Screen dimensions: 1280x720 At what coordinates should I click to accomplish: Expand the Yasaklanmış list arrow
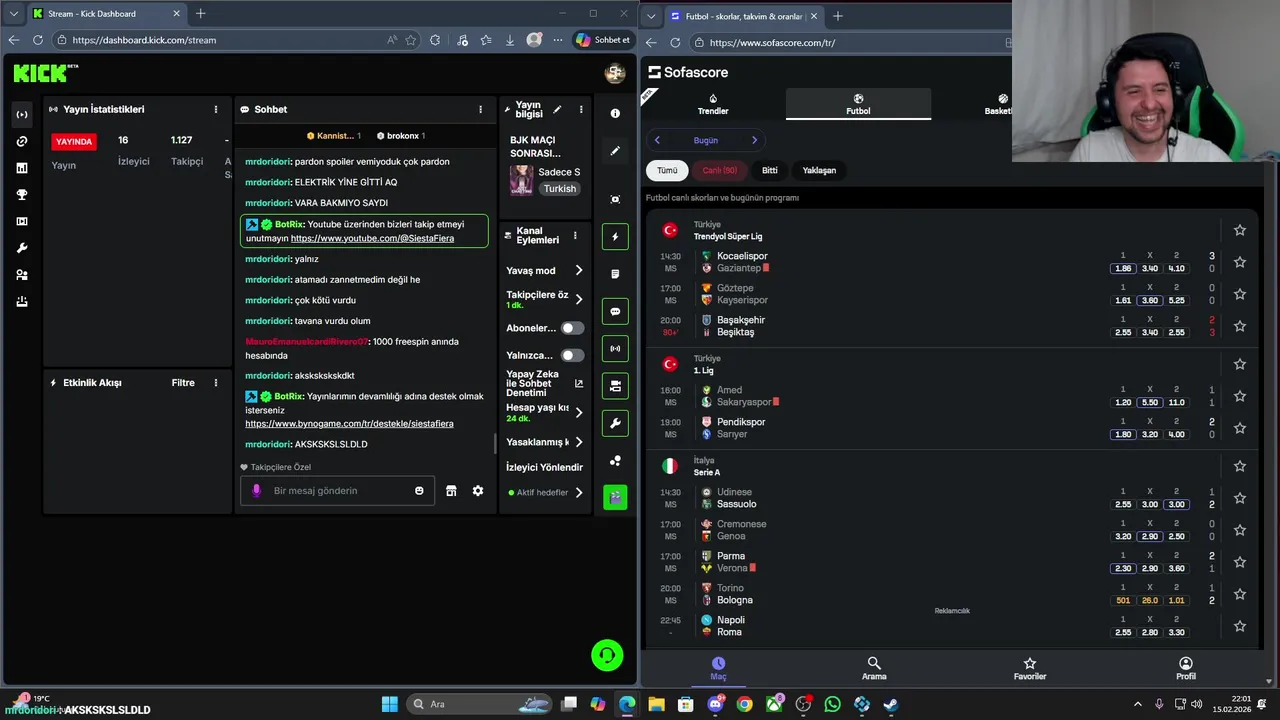(x=578, y=442)
